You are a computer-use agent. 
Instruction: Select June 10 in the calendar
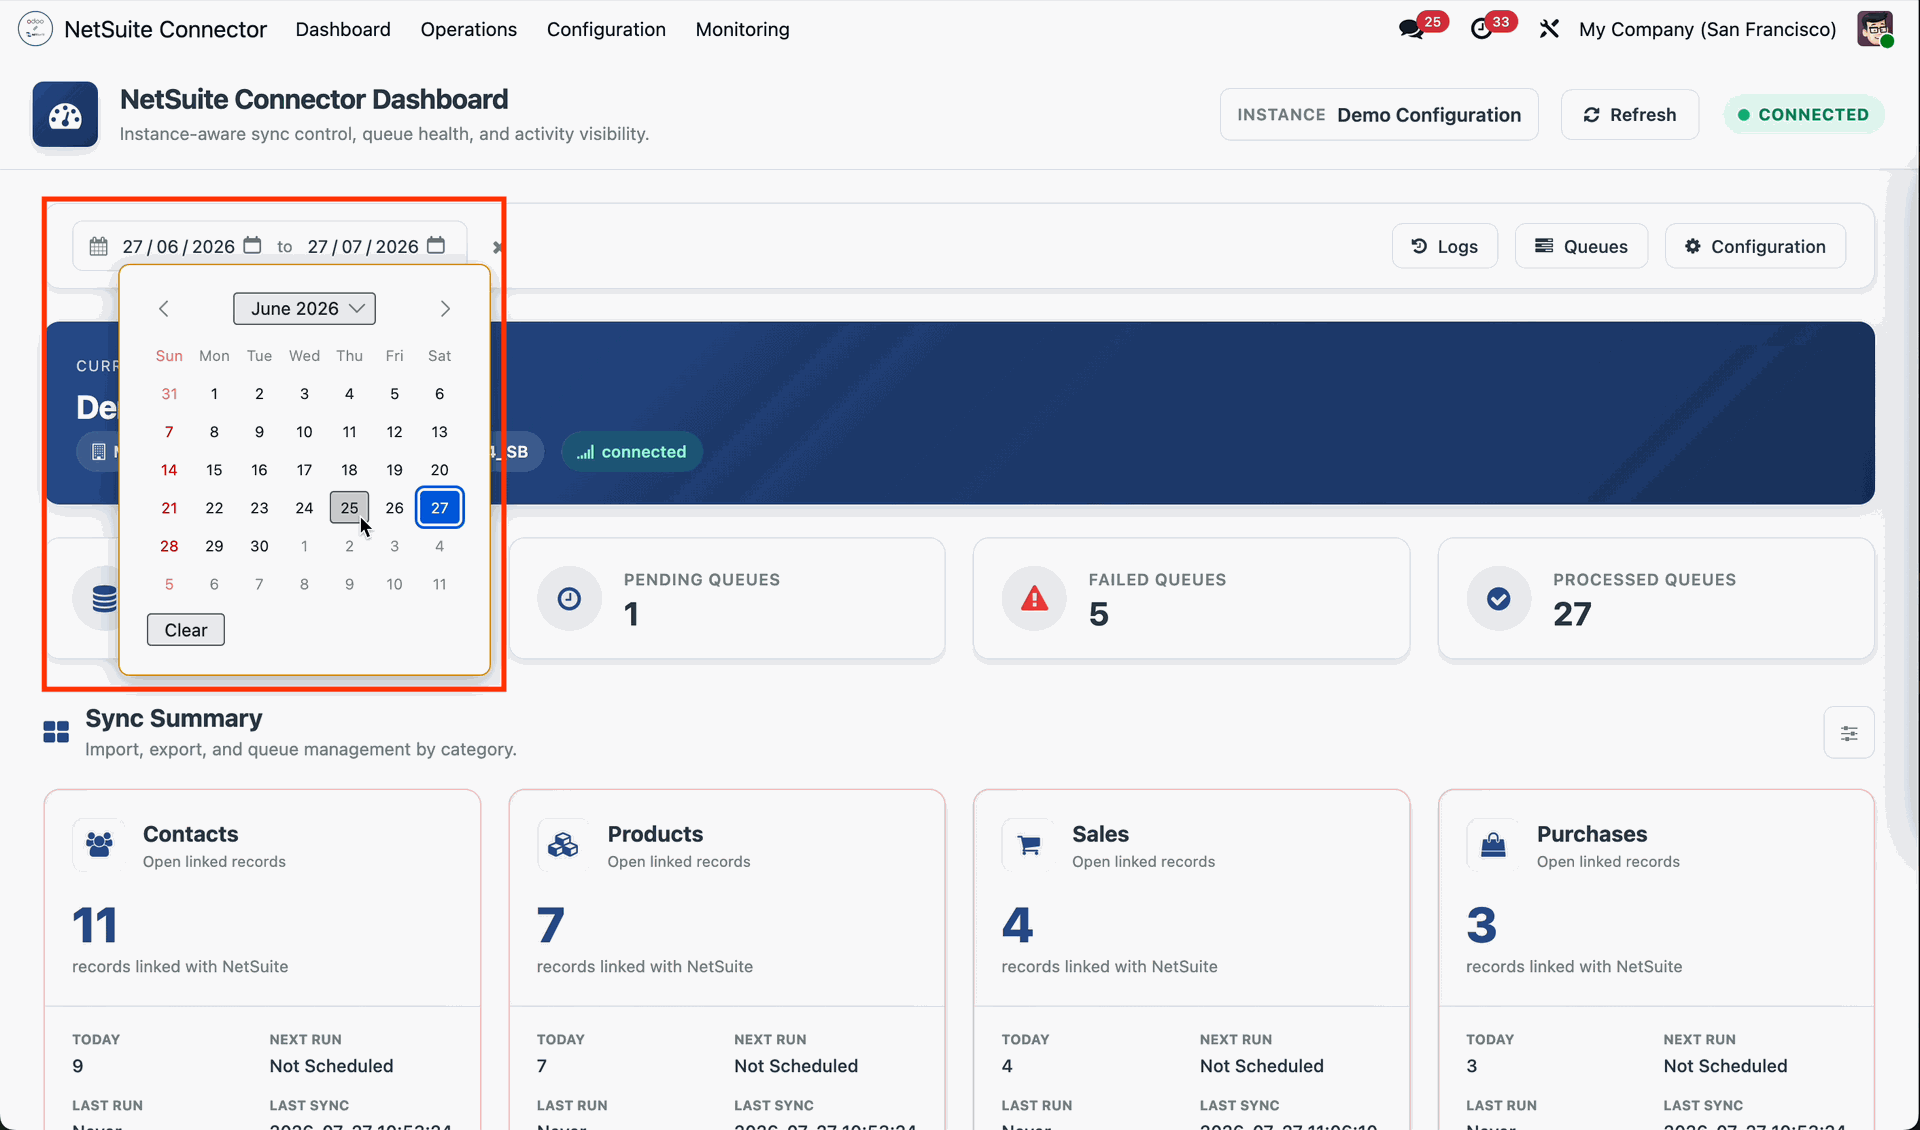(304, 432)
